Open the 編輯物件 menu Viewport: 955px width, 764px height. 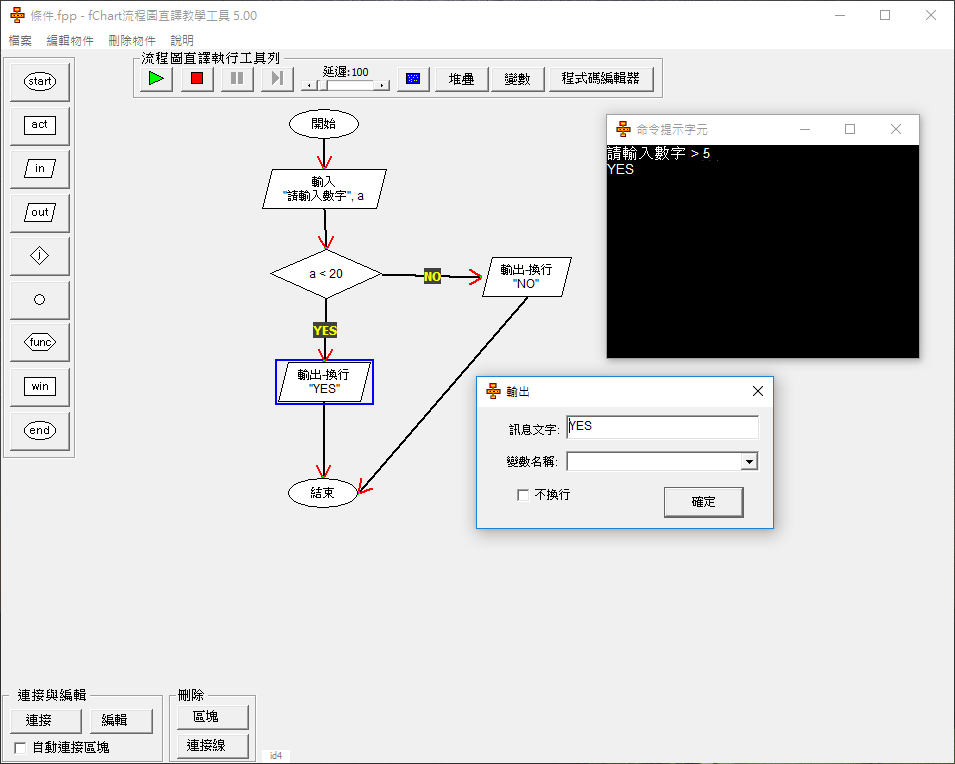[70, 41]
